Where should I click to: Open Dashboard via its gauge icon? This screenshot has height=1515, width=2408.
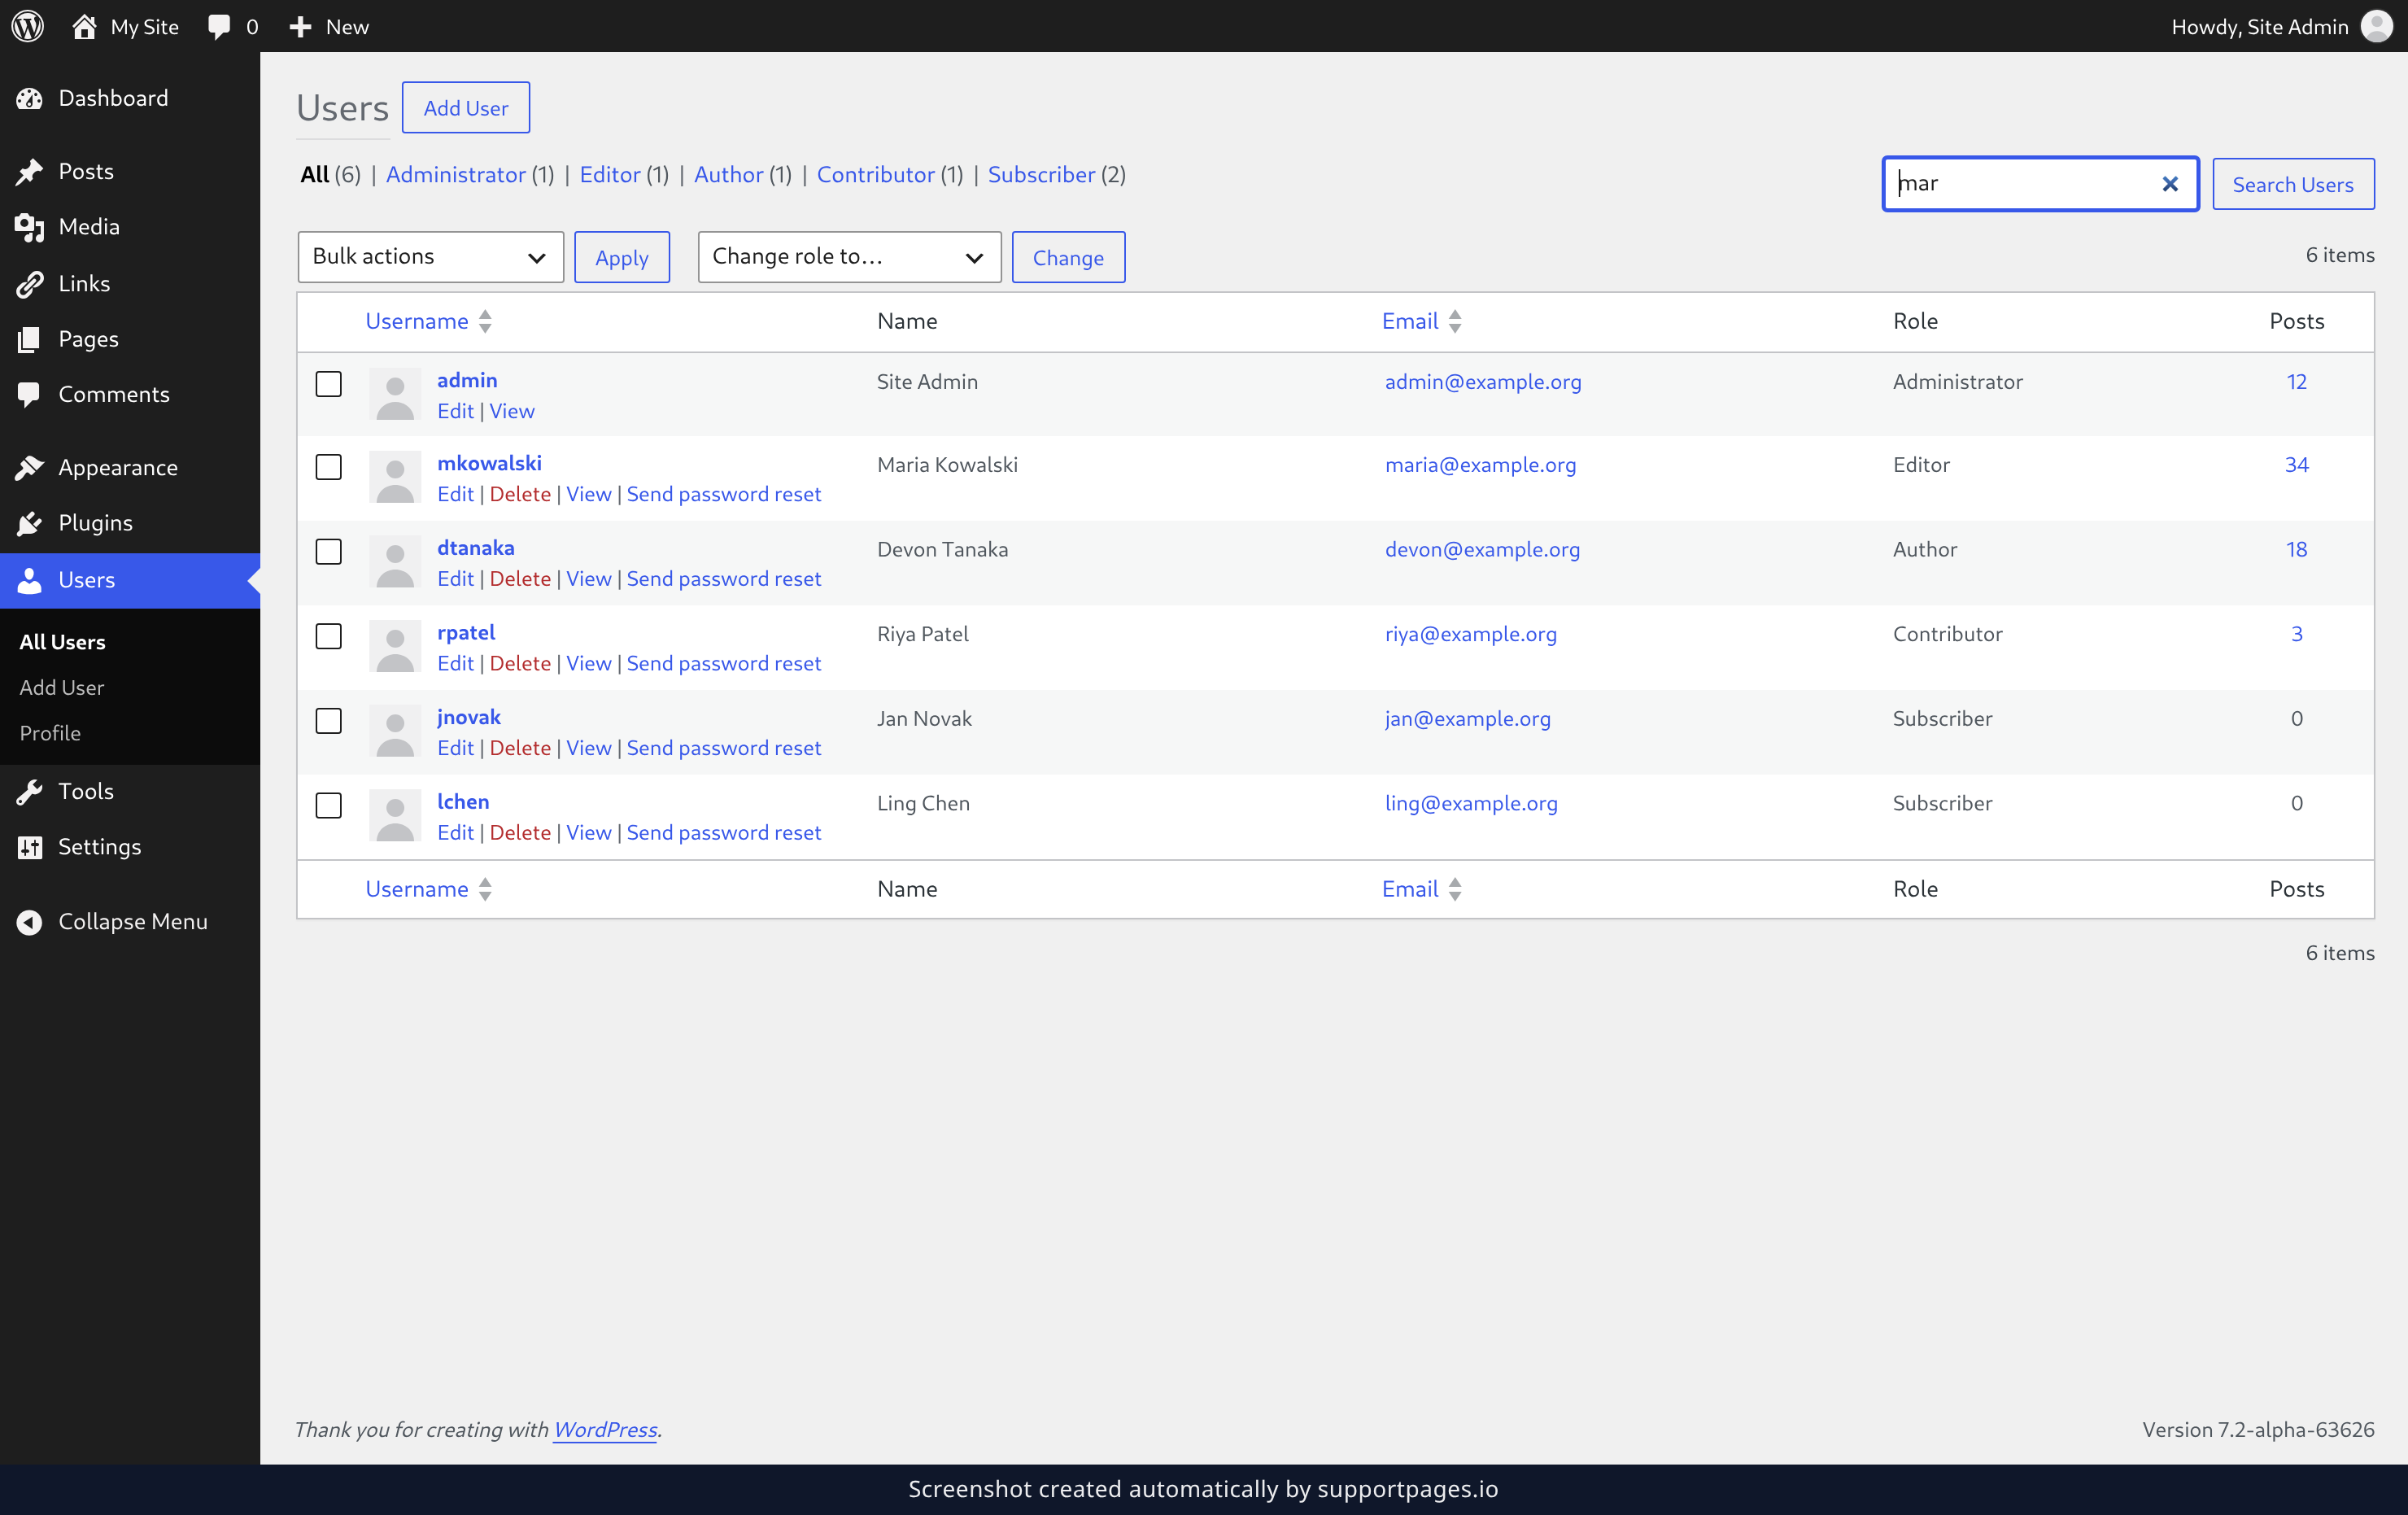coord(29,98)
